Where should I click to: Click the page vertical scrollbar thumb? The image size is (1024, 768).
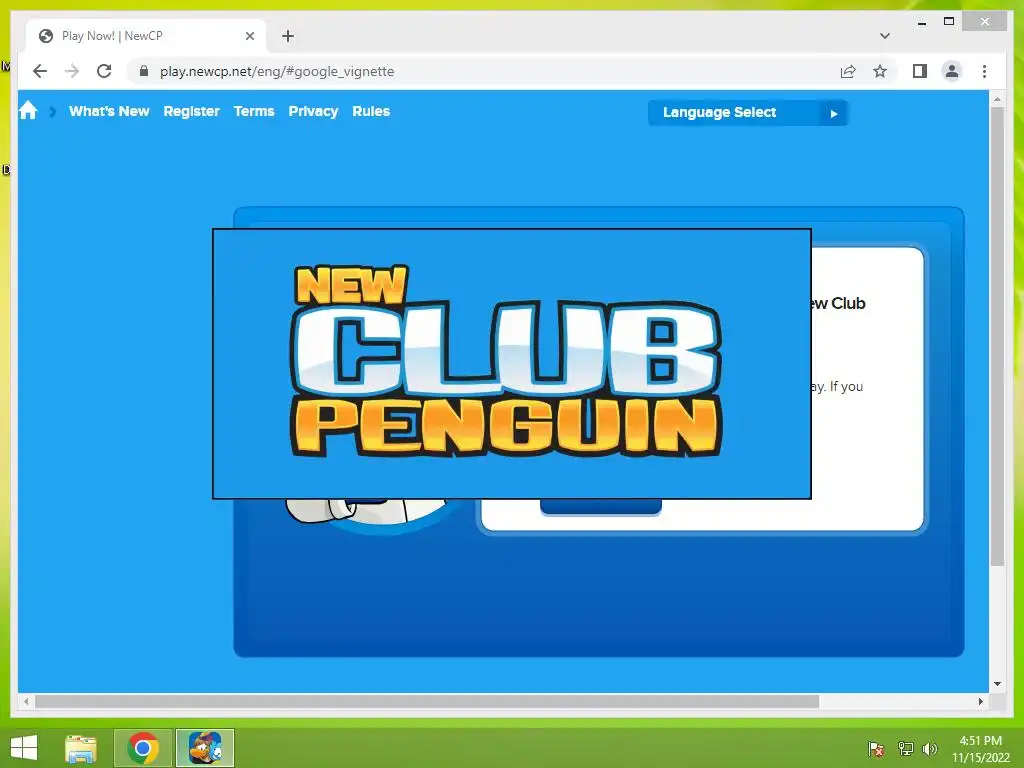[997, 336]
